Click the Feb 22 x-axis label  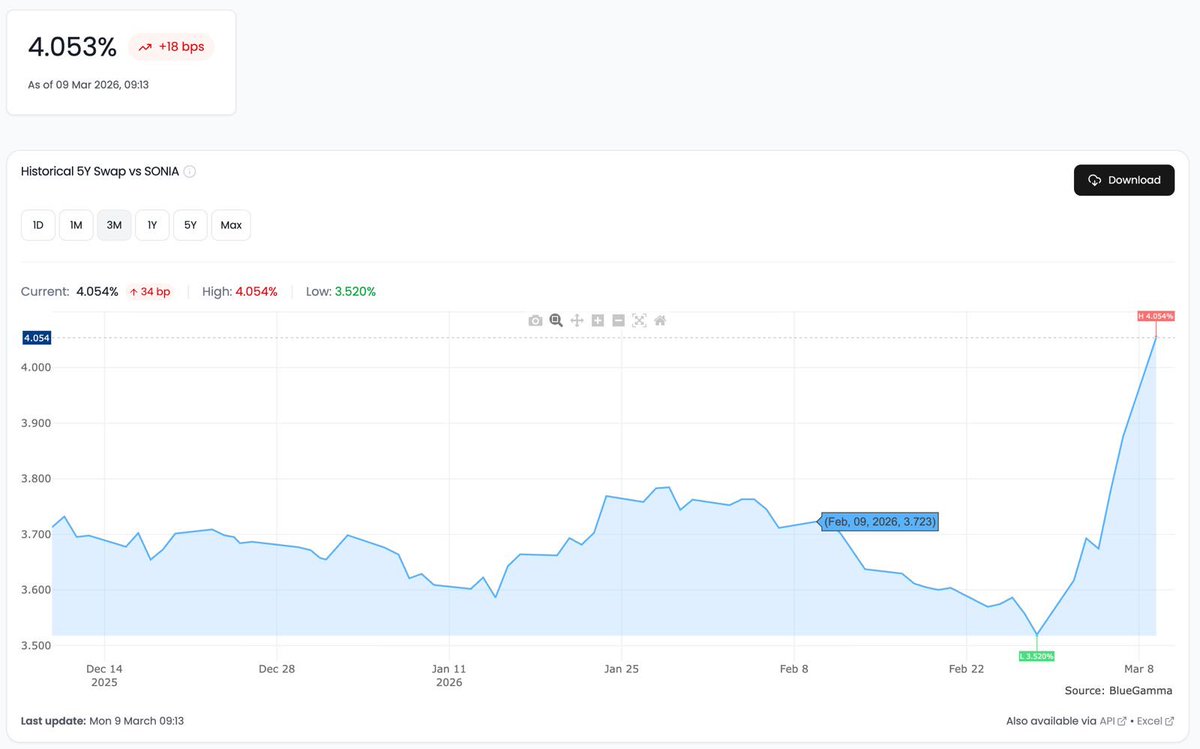pyautogui.click(x=967, y=669)
